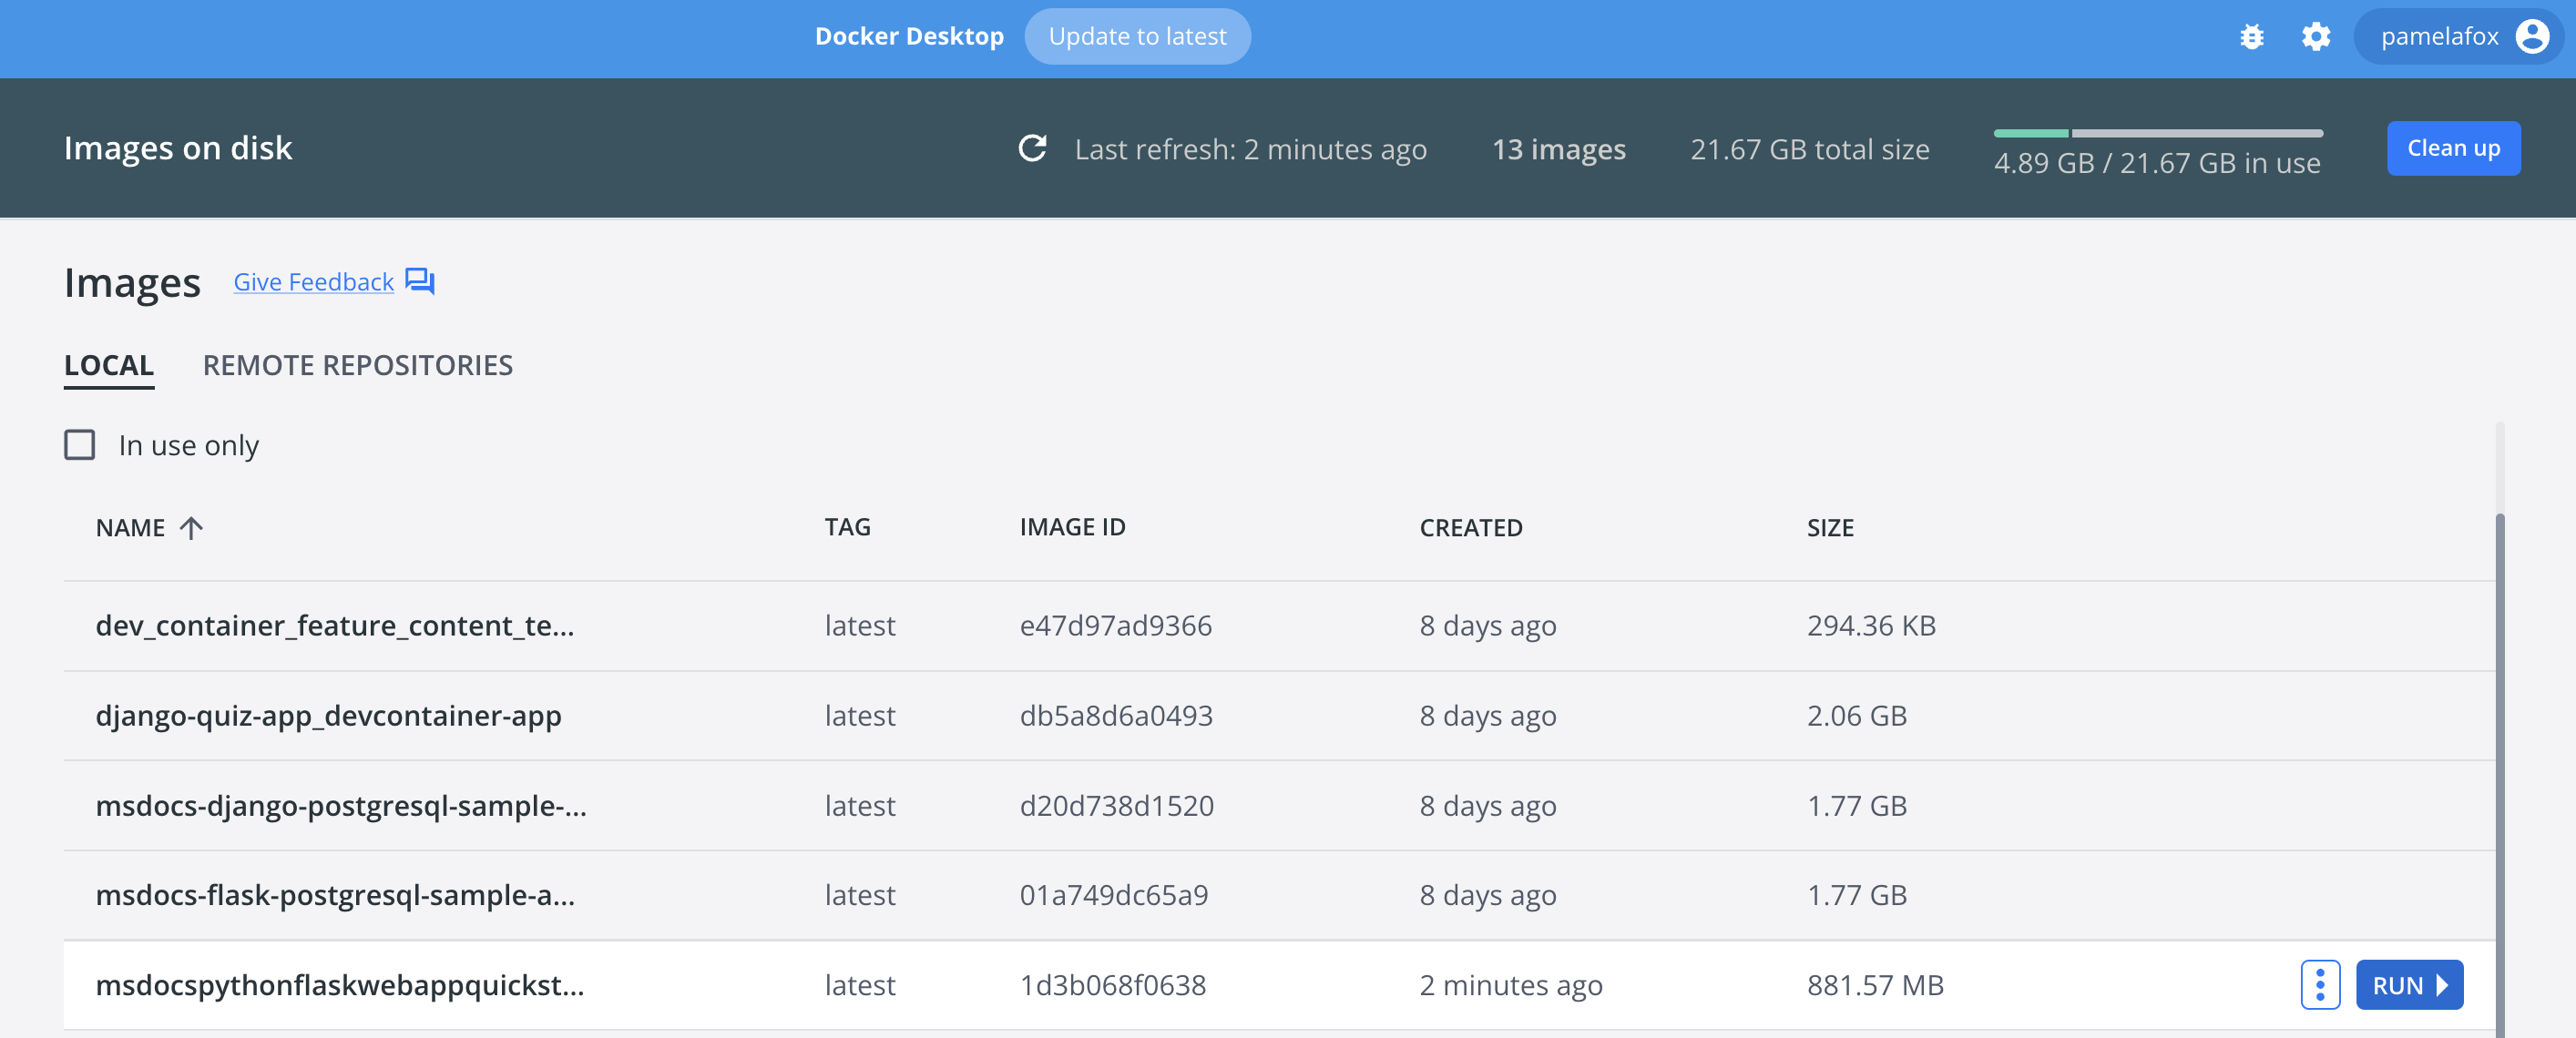The height and width of the screenshot is (1038, 2576).
Task: Sort images by the CREATED column
Action: pyautogui.click(x=1470, y=527)
